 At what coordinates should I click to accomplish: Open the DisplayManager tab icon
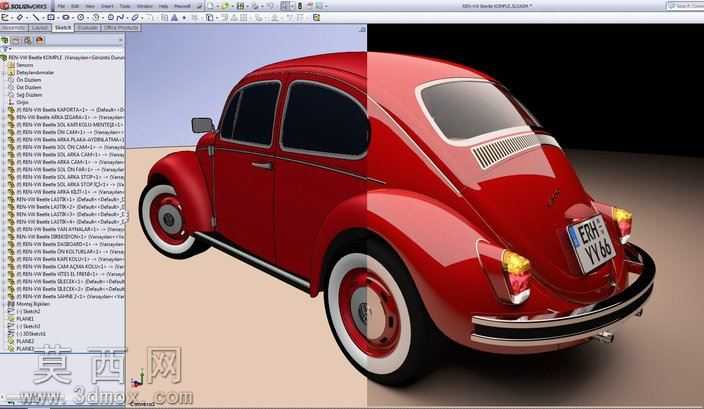pos(40,40)
